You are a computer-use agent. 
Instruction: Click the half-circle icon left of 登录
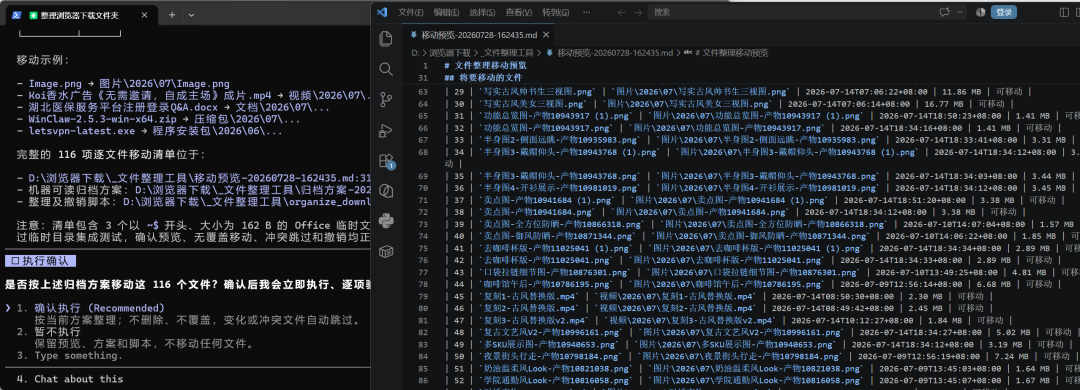click(981, 12)
